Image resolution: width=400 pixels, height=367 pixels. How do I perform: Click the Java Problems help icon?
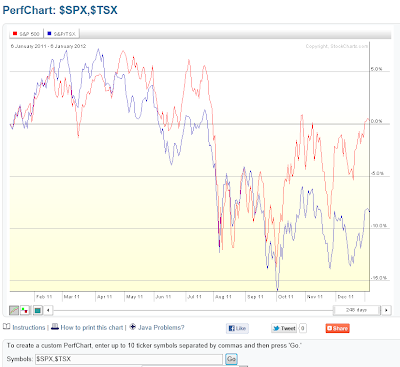[132, 327]
